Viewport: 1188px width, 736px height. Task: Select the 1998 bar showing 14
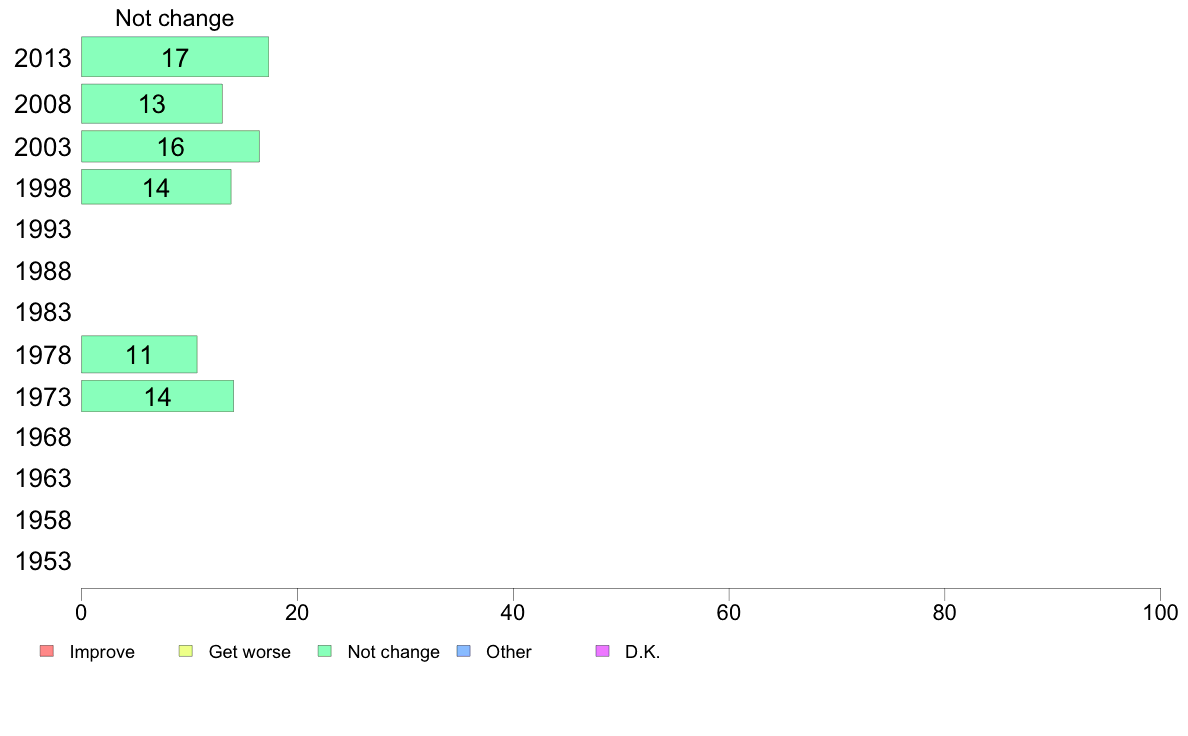[156, 187]
